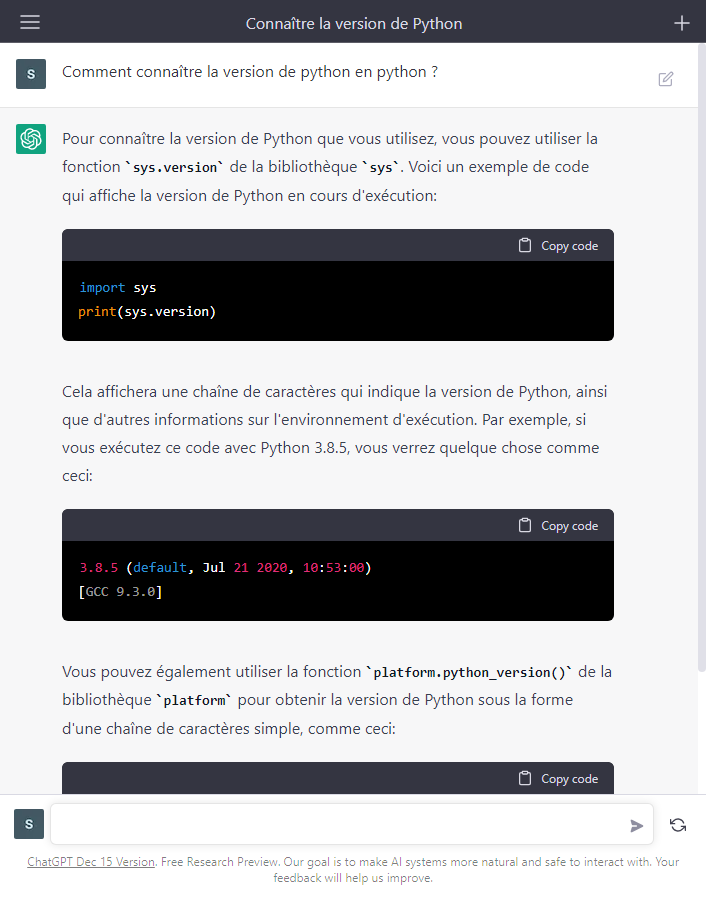
Task: Click the edit pencil on the user message
Action: pos(665,78)
